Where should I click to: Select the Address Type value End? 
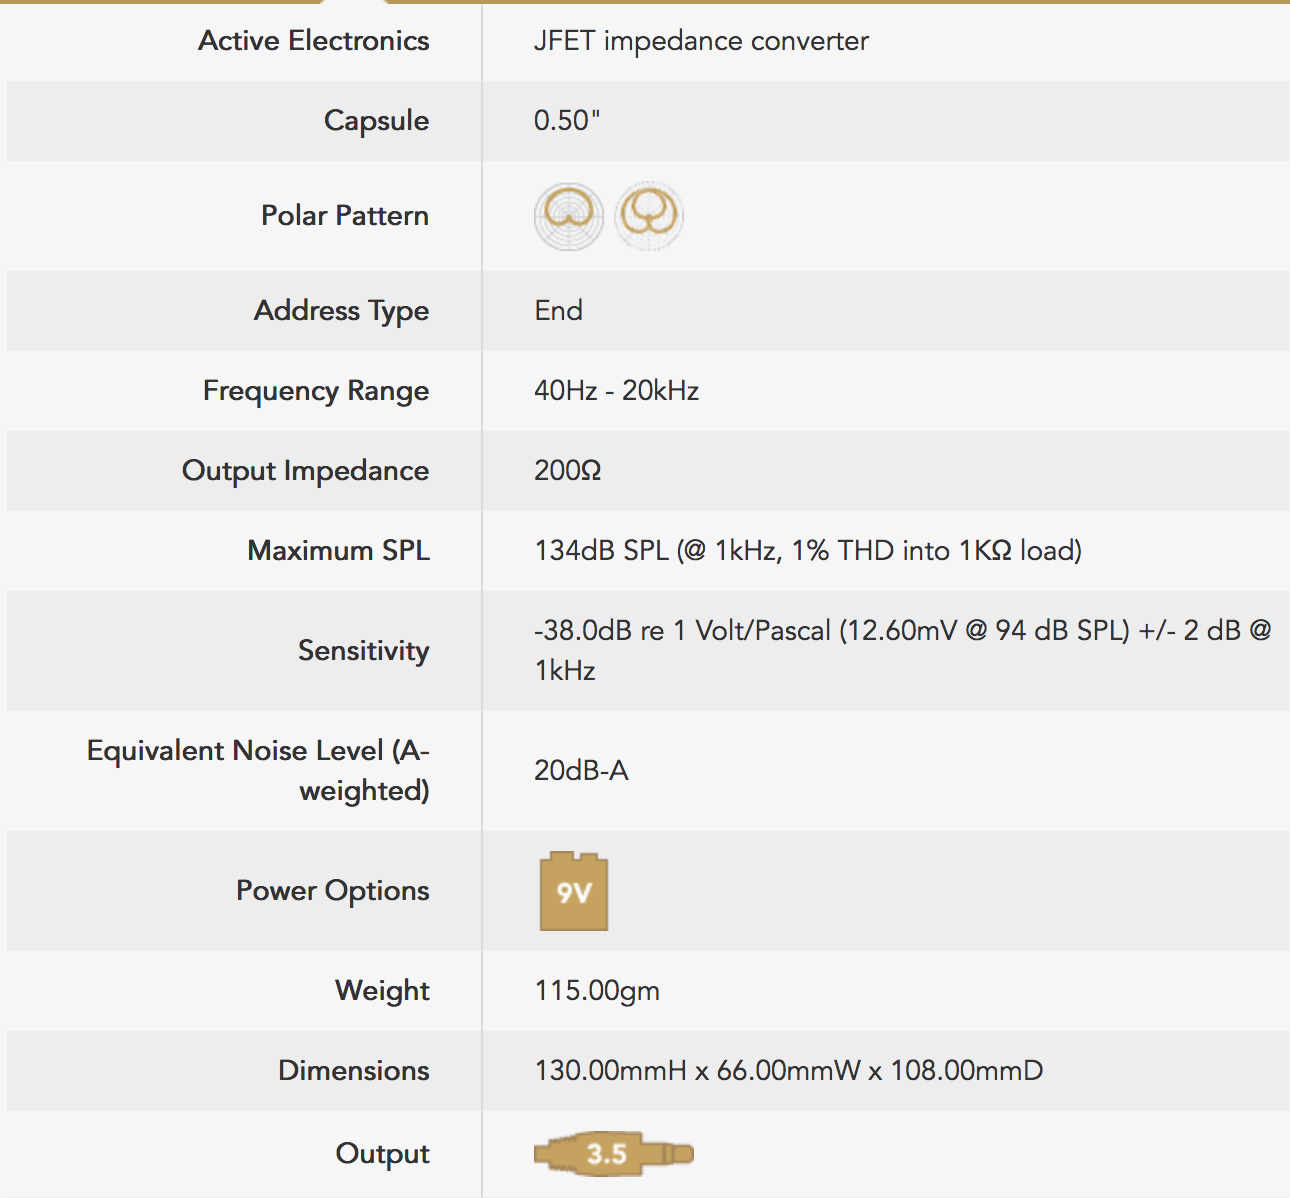coord(558,311)
